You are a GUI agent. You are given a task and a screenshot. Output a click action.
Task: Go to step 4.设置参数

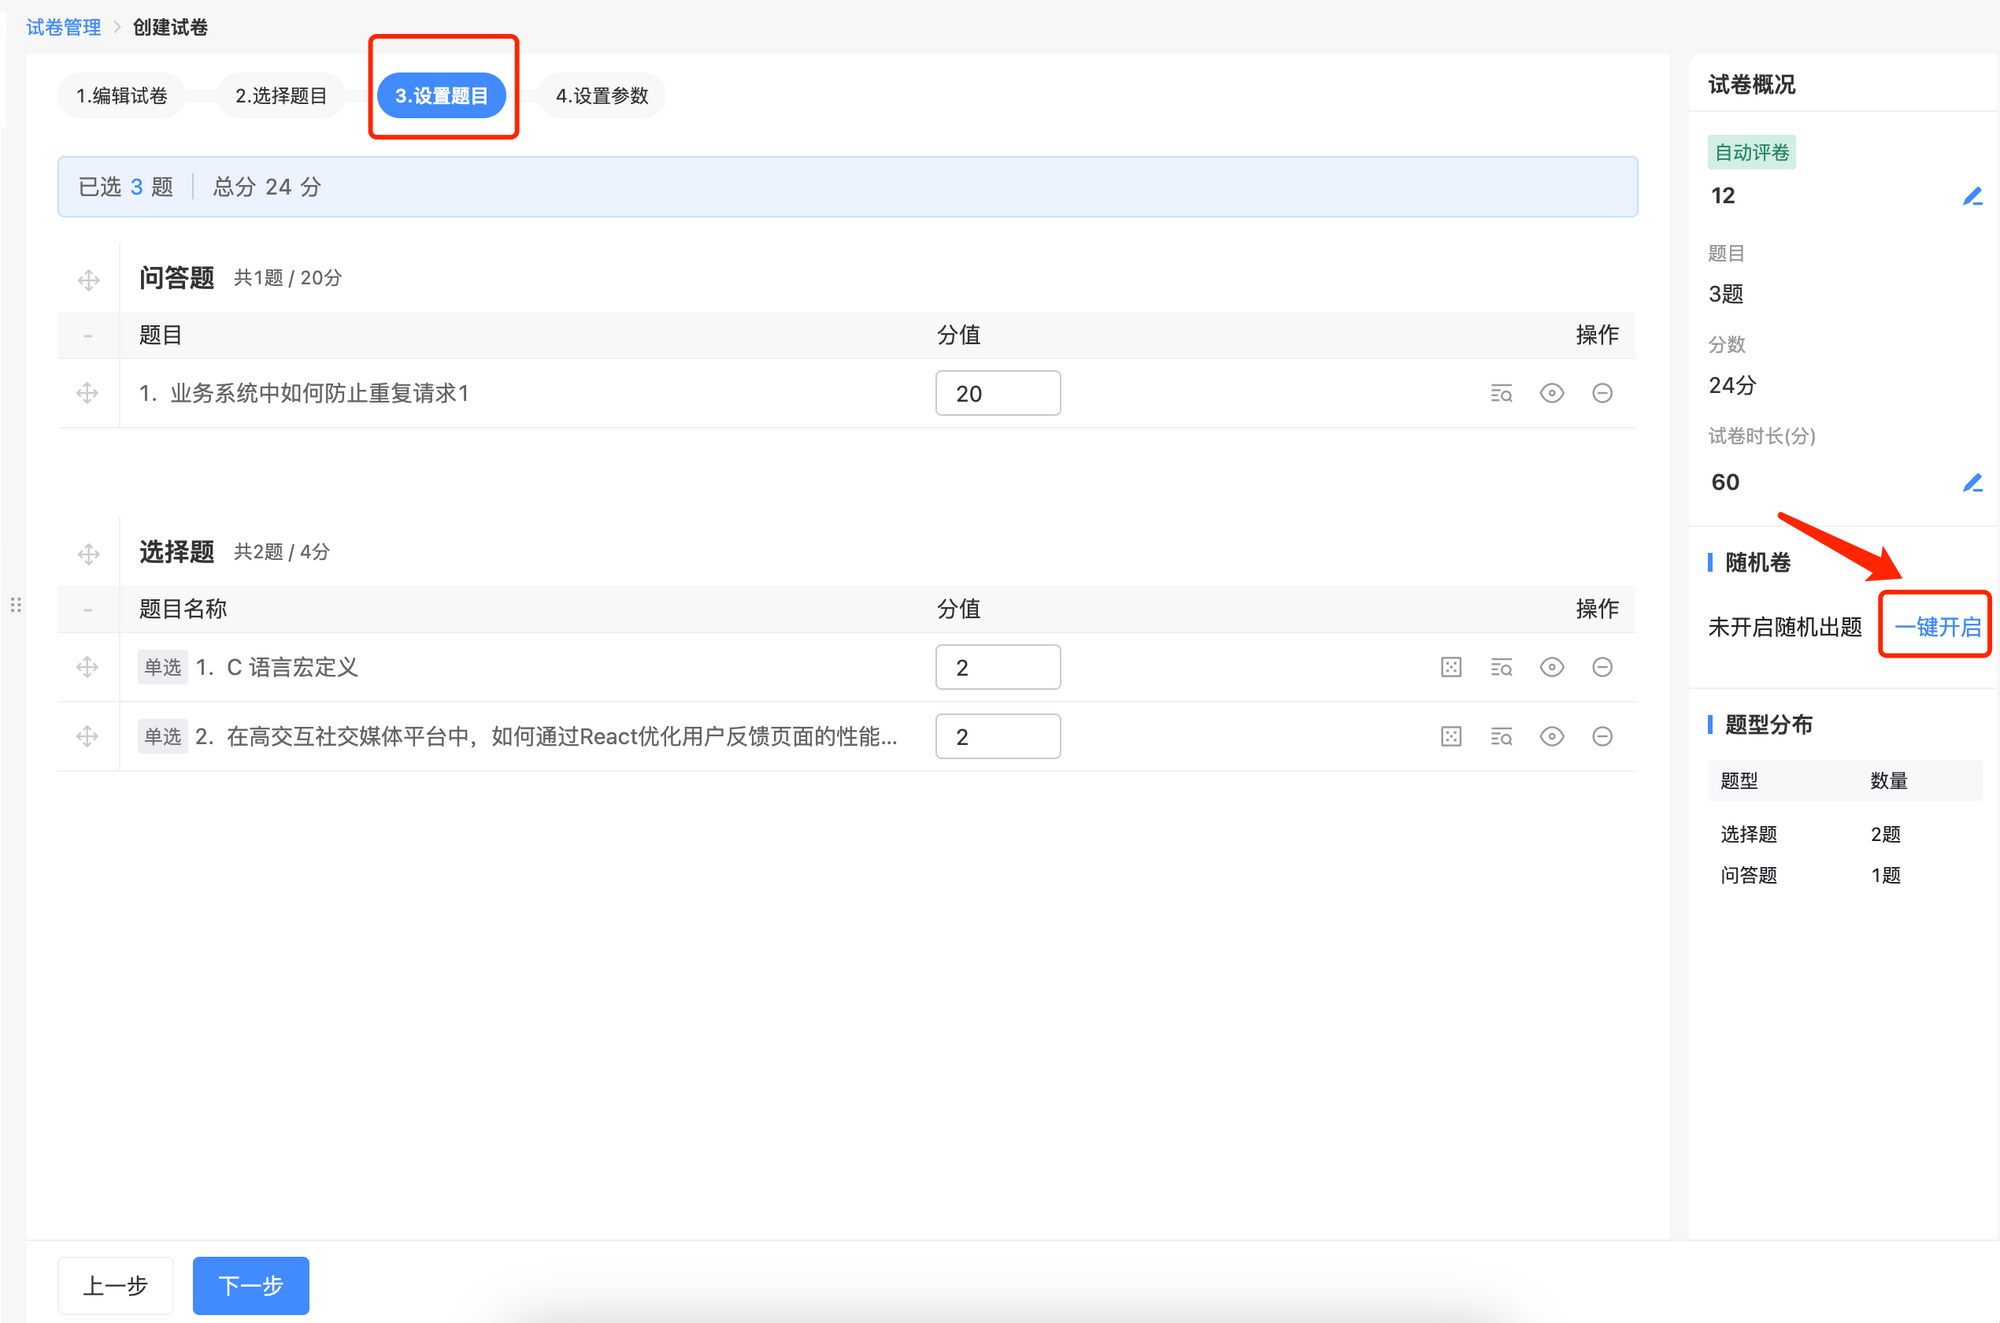(x=602, y=96)
